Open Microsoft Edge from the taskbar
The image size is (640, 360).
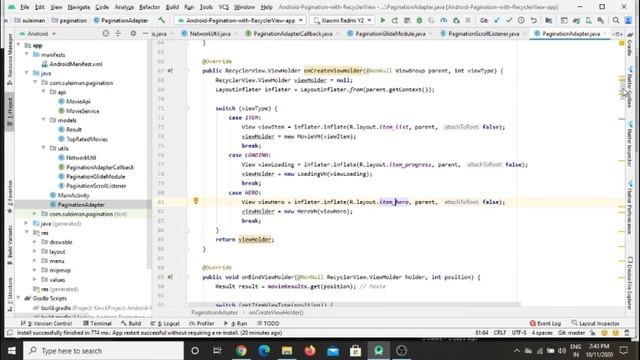pyautogui.click(x=264, y=351)
